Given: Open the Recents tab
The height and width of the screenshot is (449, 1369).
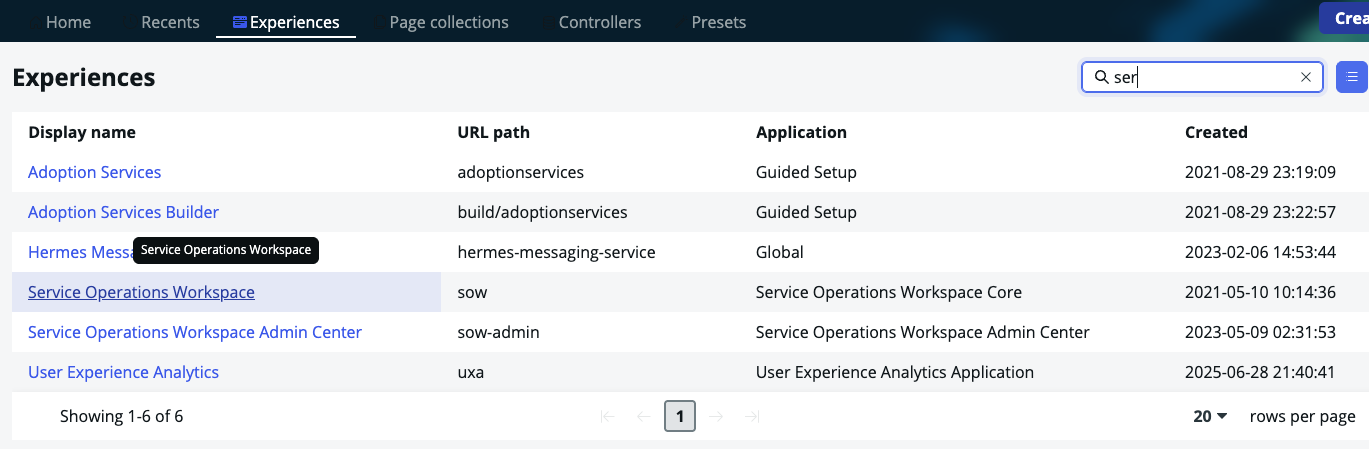Looking at the screenshot, I should point(170,22).
